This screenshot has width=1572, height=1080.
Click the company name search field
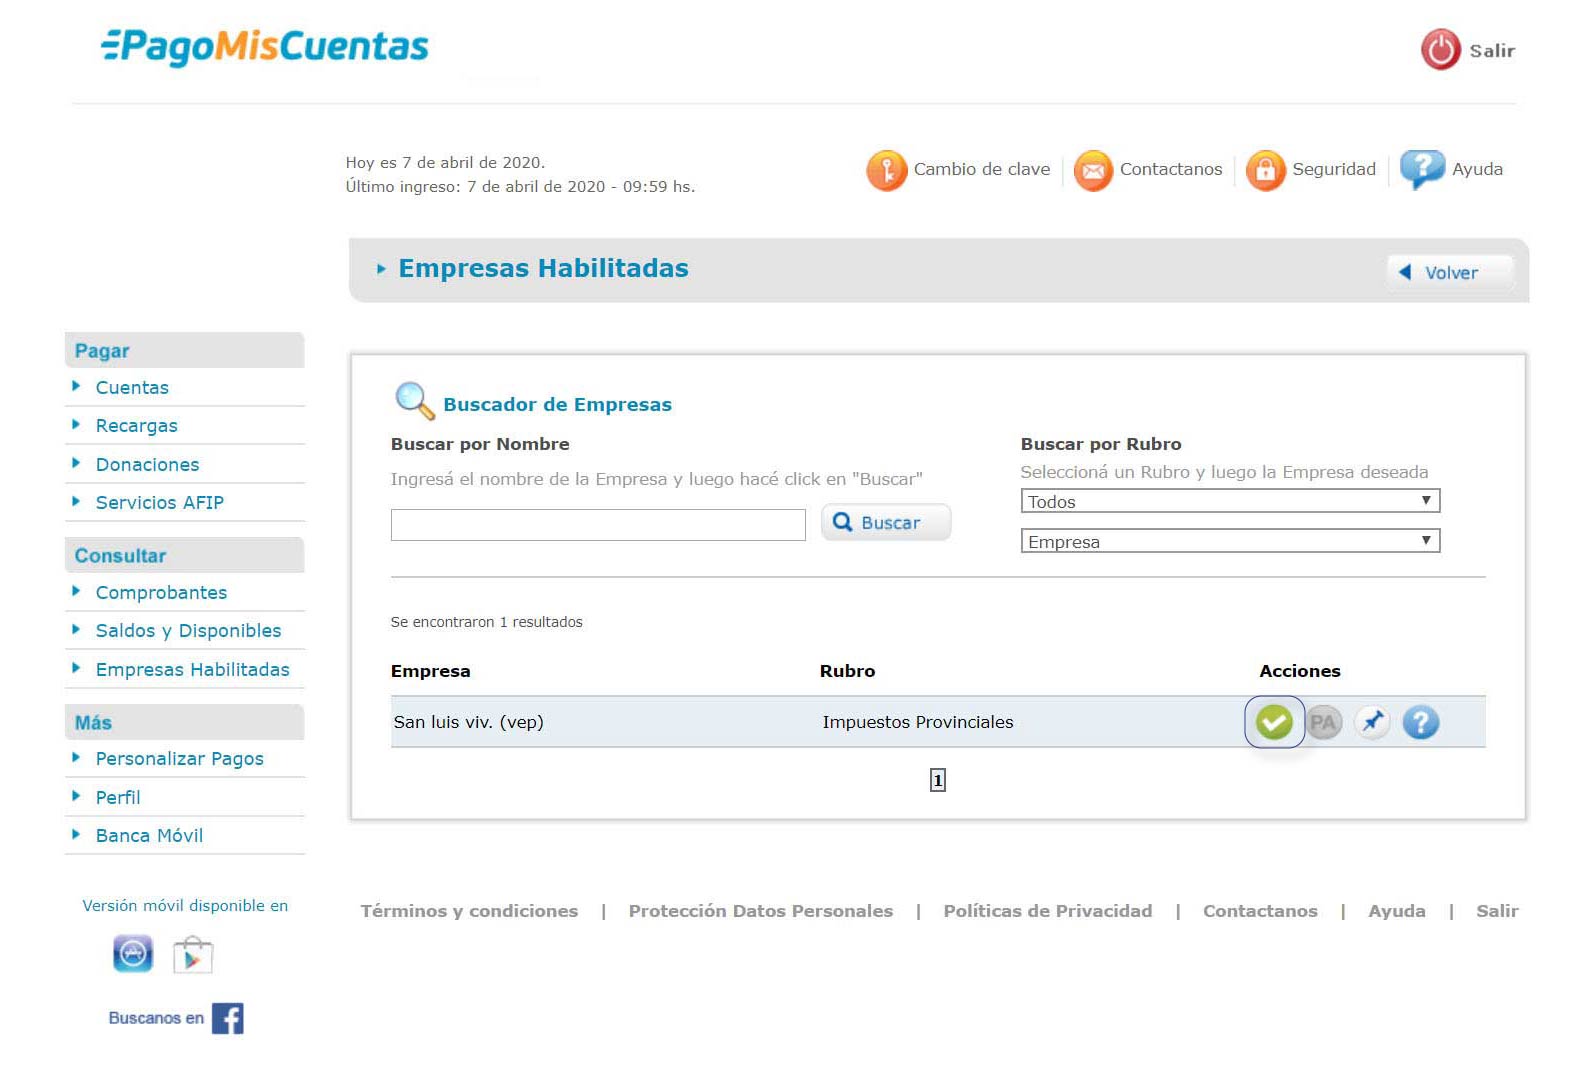(x=597, y=525)
